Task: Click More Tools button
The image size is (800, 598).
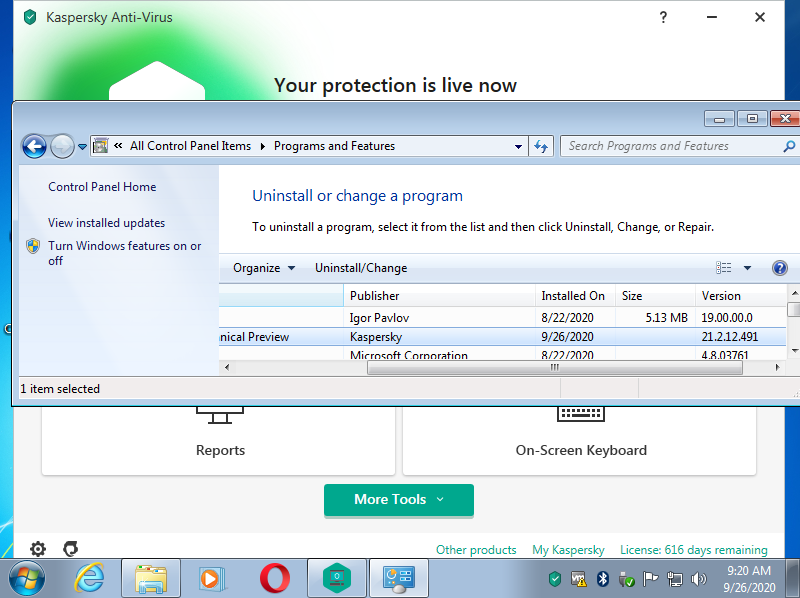Action: tap(398, 500)
